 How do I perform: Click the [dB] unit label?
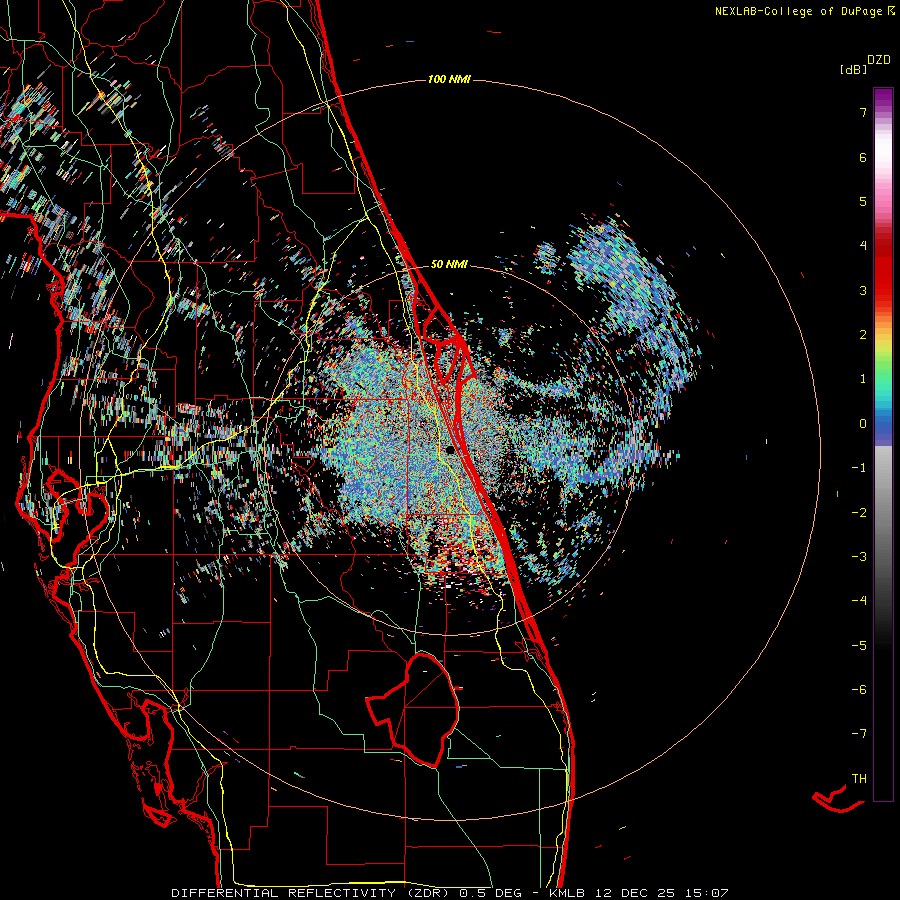click(x=853, y=69)
